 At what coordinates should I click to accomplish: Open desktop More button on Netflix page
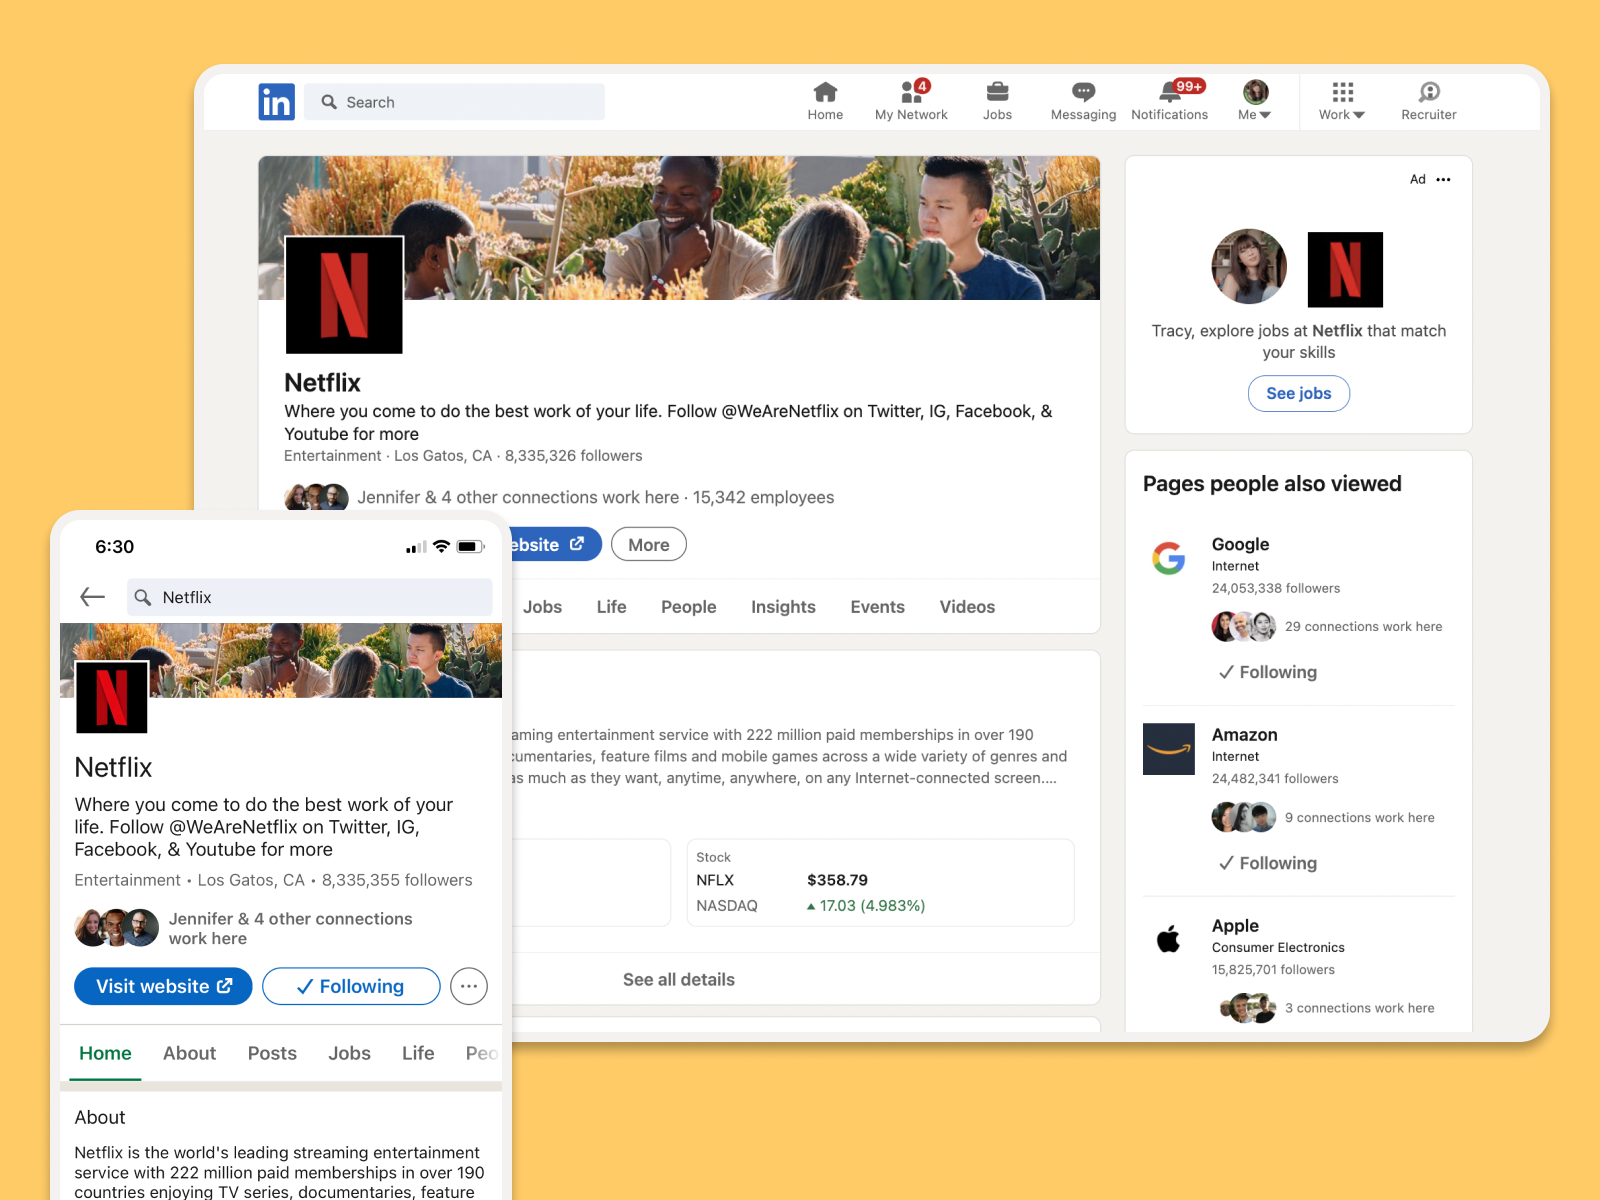point(649,545)
